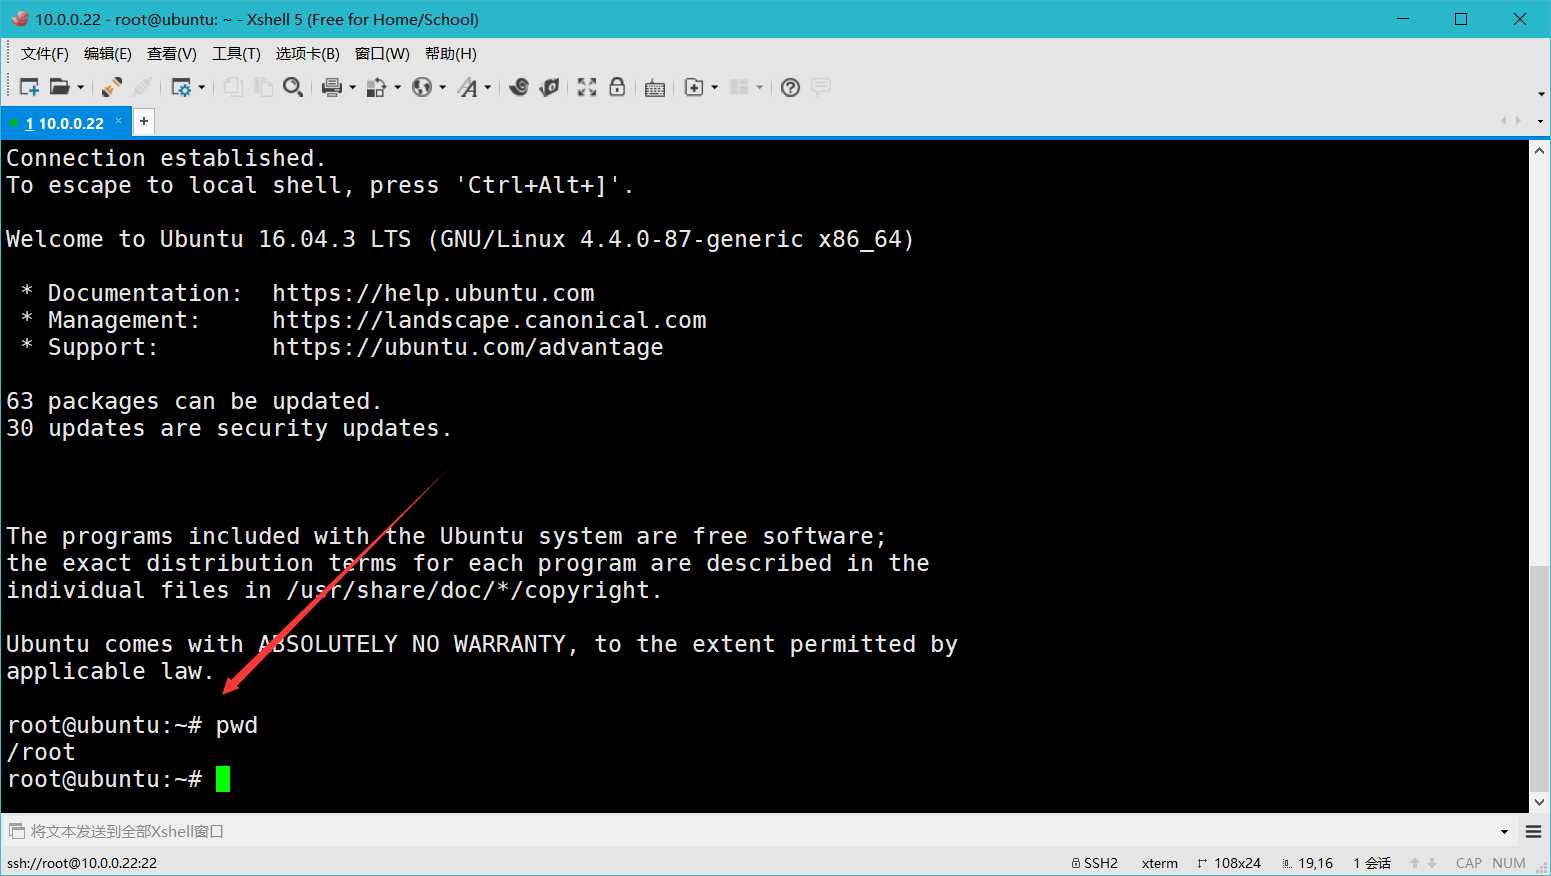Open the Find magnifier tool
Image resolution: width=1551 pixels, height=876 pixels.
click(x=293, y=88)
